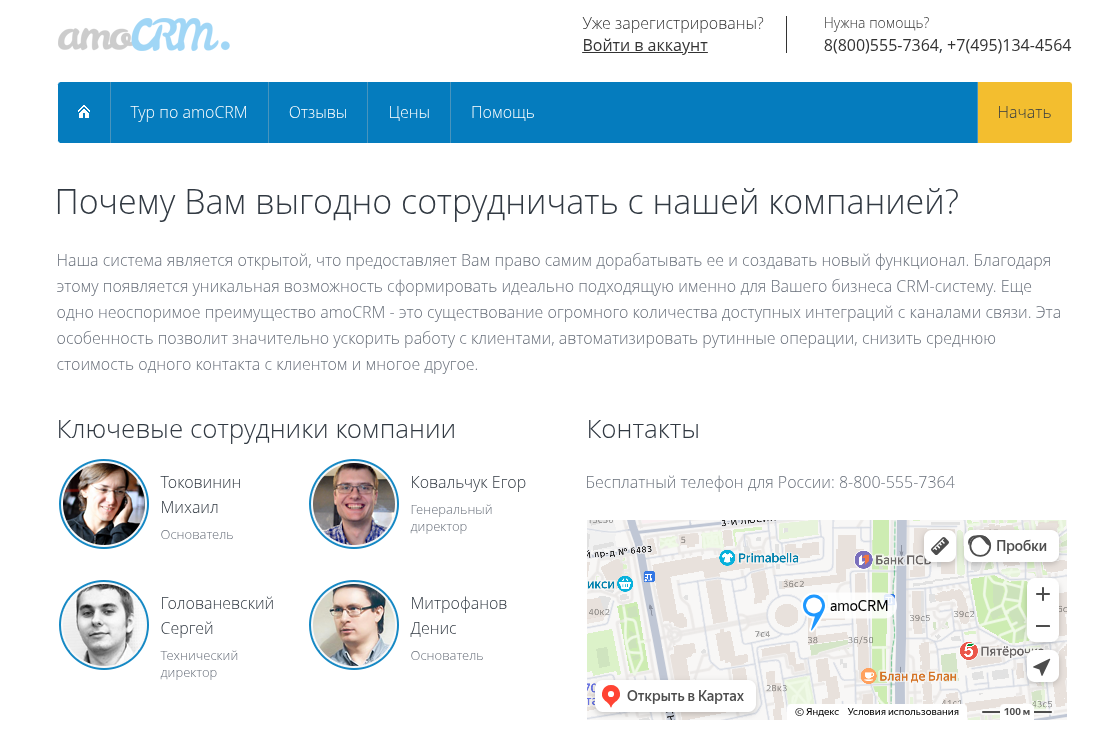Toggle Пробки traffic layer on the map

point(1011,545)
